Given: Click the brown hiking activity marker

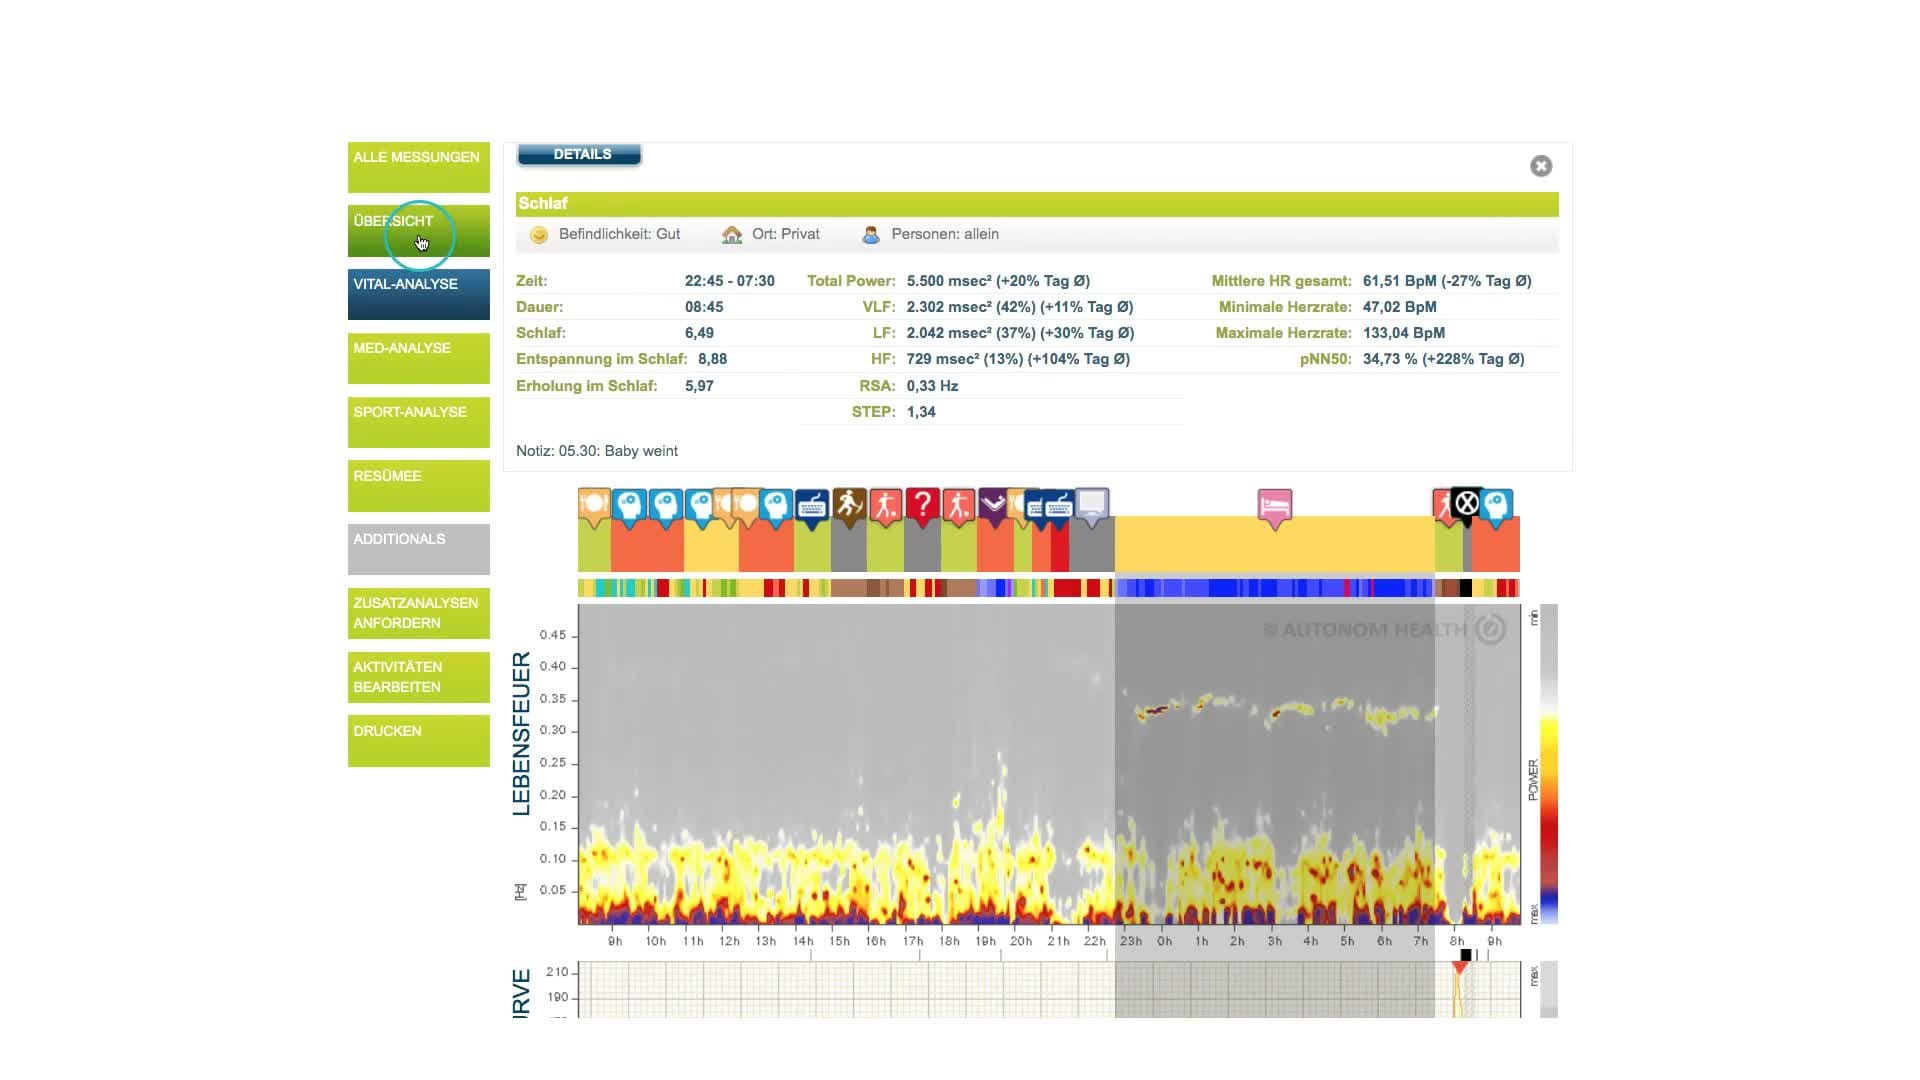Looking at the screenshot, I should click(849, 504).
